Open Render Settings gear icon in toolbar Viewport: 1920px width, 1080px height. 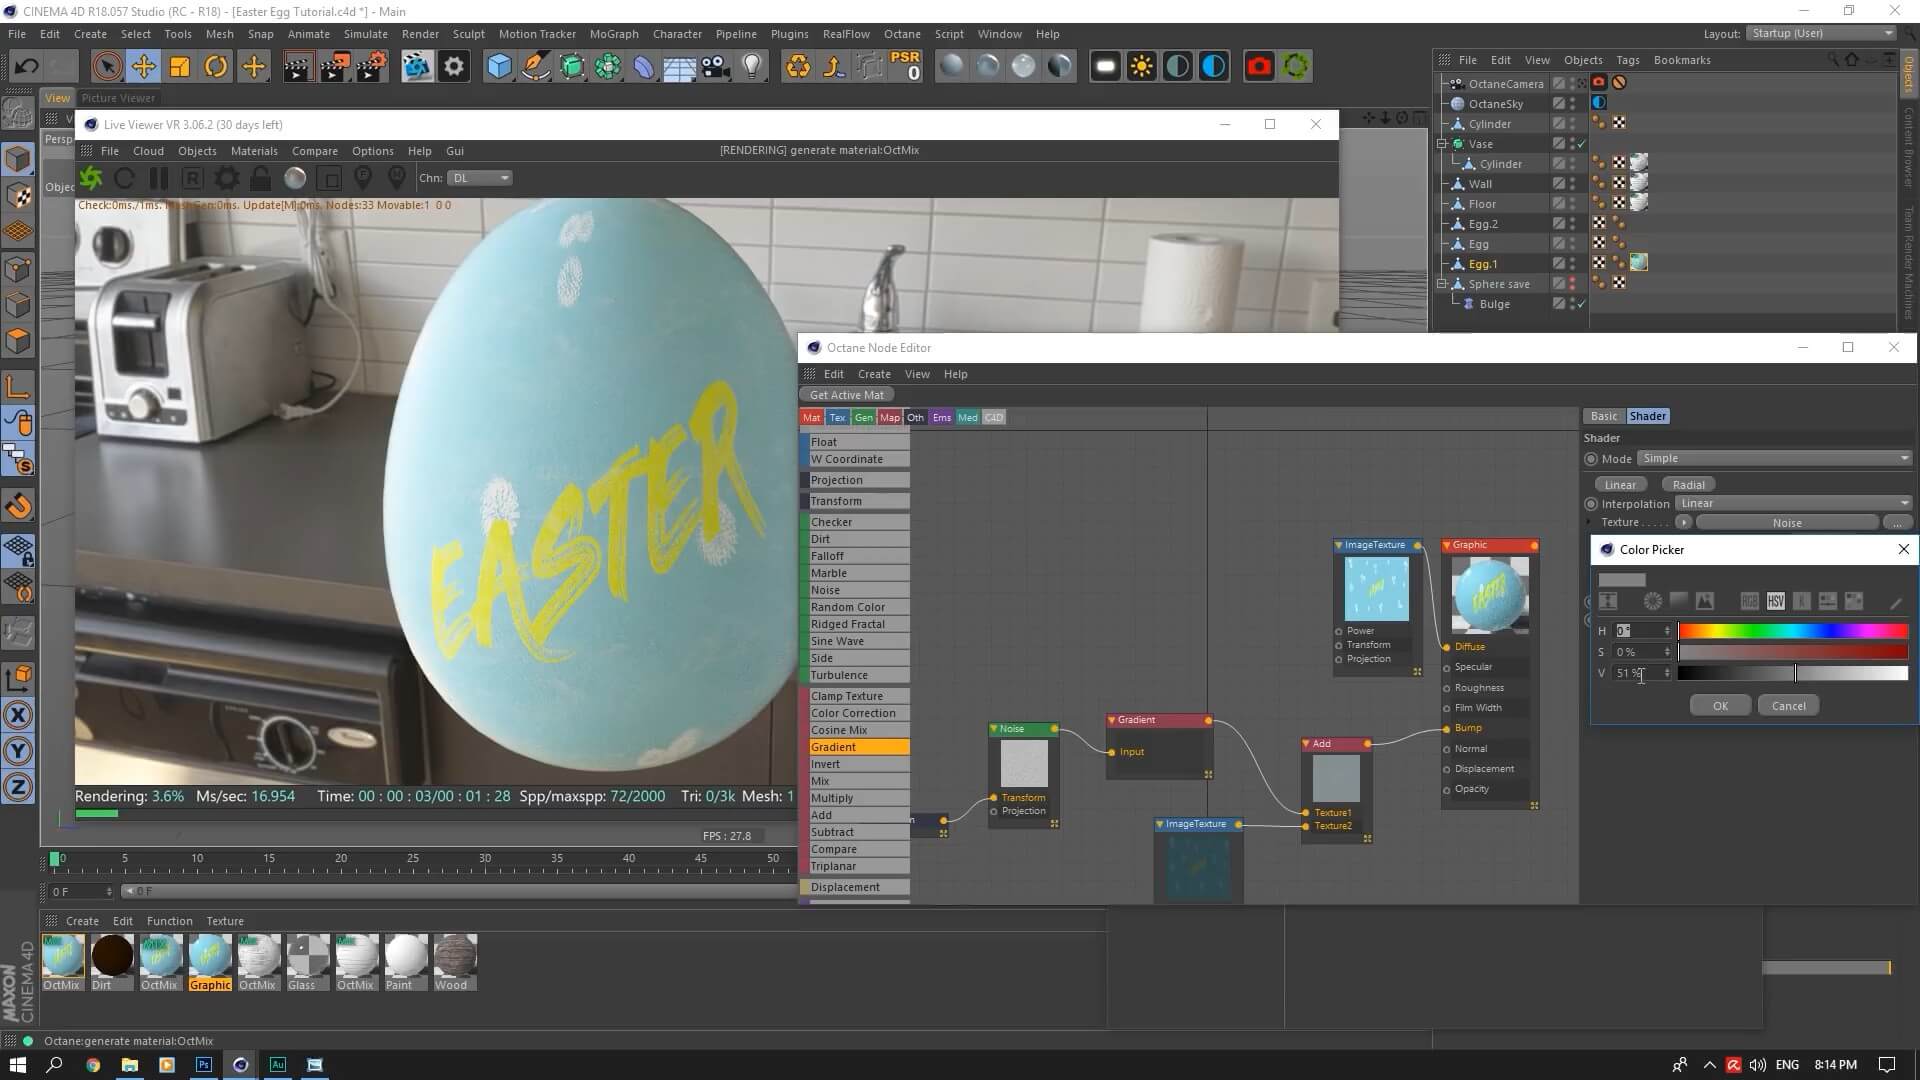click(x=453, y=67)
